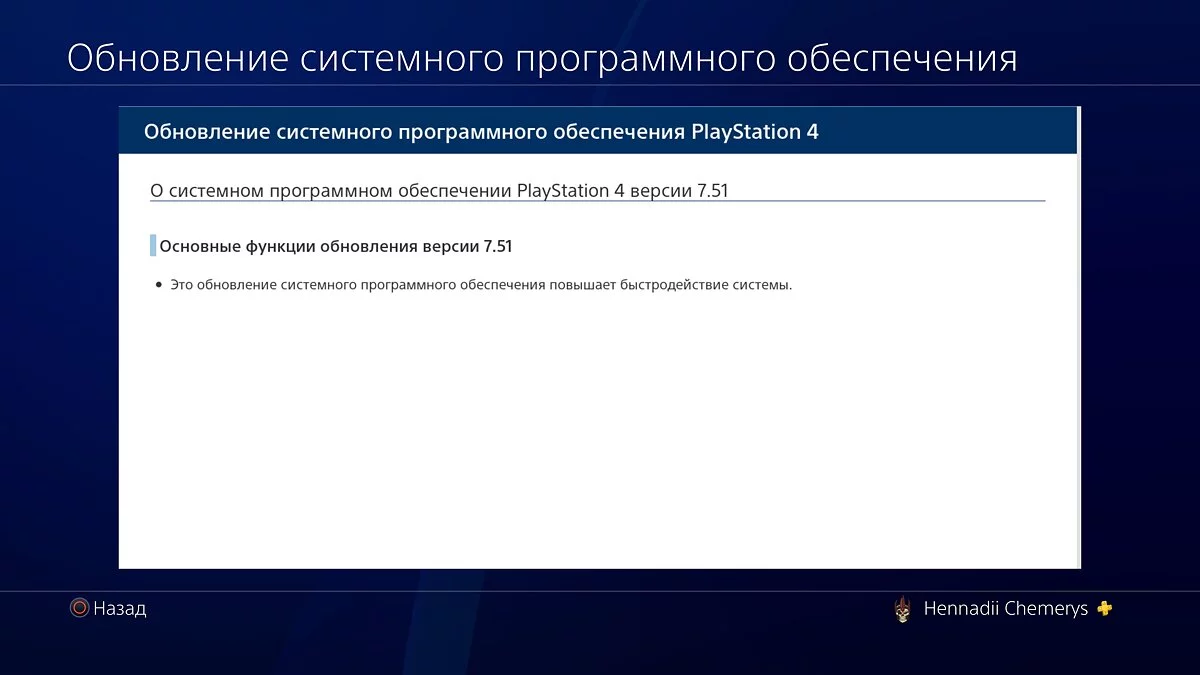Click the page title Обновление системного программного обеспечения
Screen dimensions: 1200x675
point(542,58)
